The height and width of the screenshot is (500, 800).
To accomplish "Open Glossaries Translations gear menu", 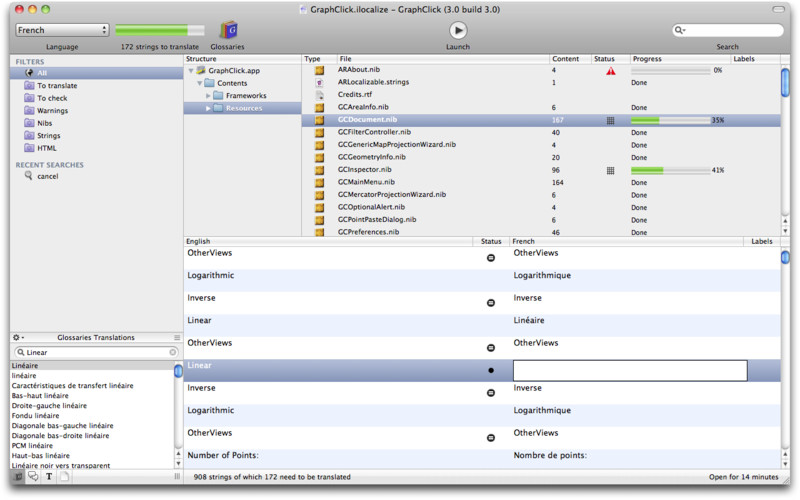I will pos(18,337).
